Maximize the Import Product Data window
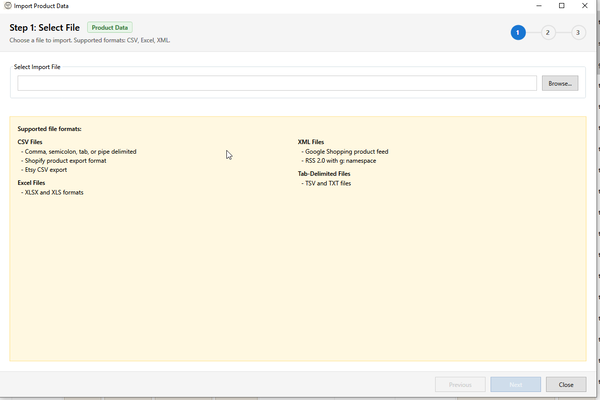This screenshot has width=600, height=400. coord(562,6)
